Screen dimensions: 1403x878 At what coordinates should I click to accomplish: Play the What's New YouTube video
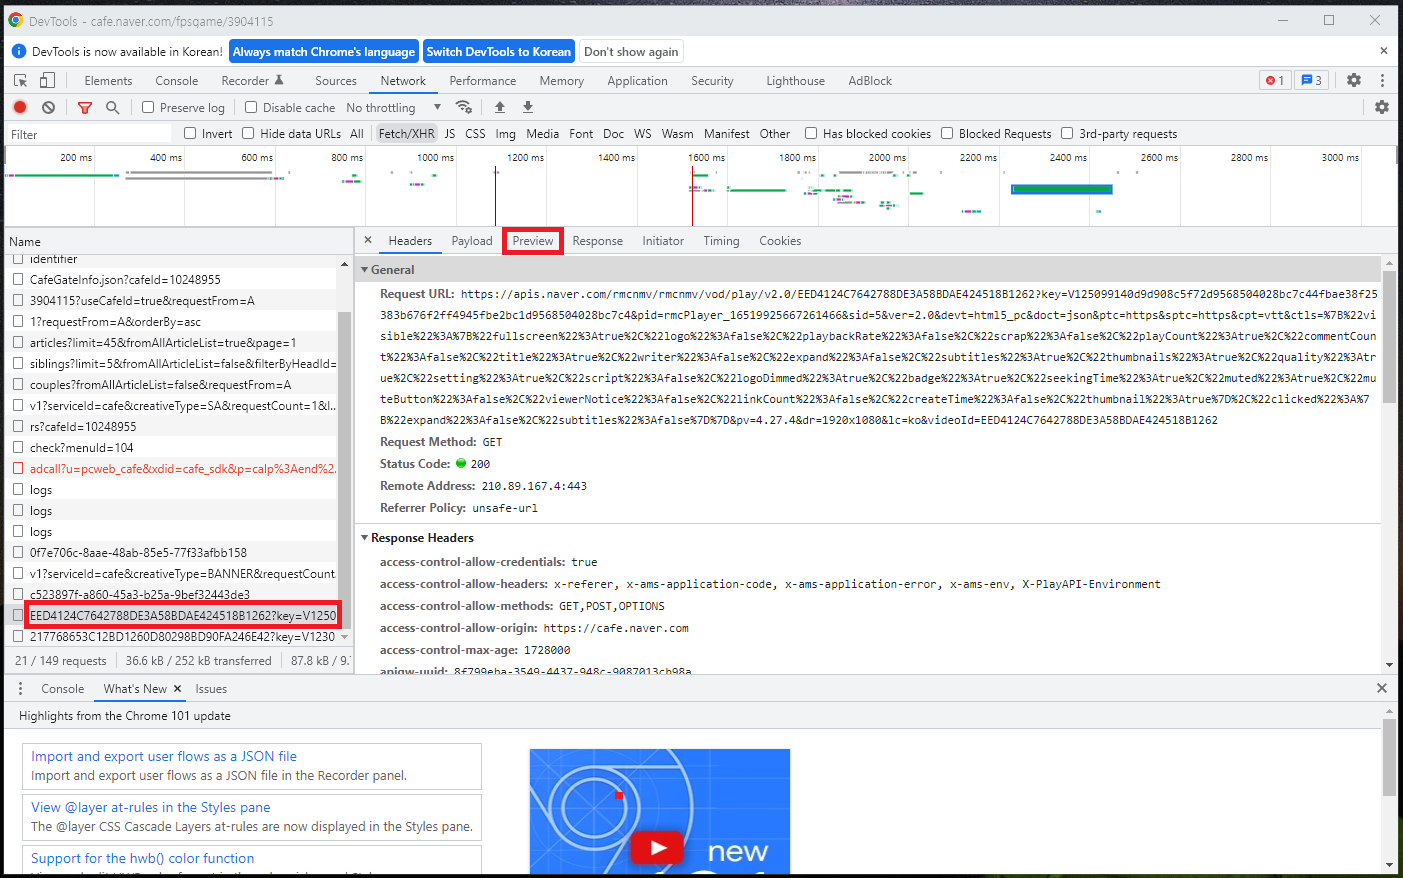click(x=657, y=848)
